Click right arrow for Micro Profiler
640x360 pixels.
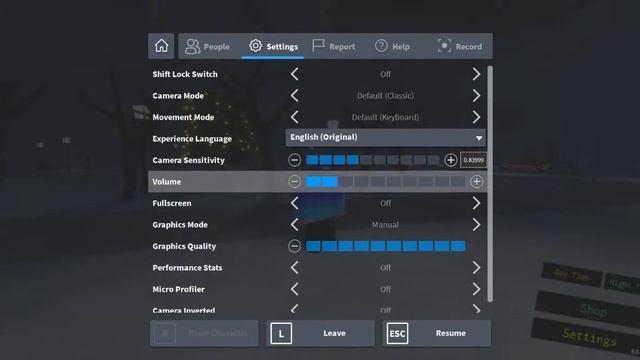[x=476, y=289]
